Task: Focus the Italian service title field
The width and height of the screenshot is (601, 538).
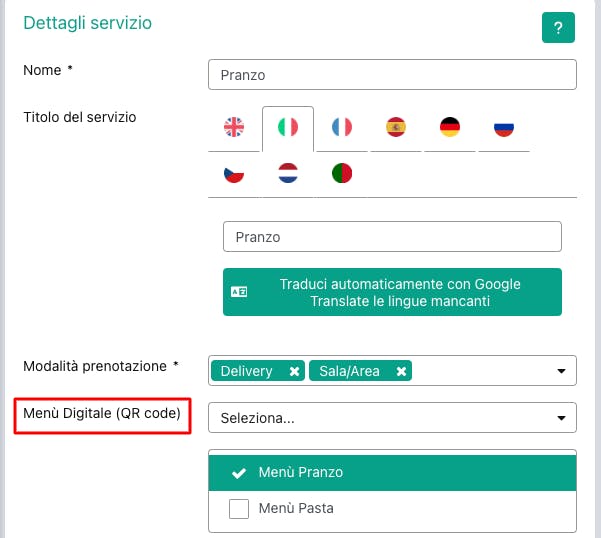Action: tap(392, 236)
